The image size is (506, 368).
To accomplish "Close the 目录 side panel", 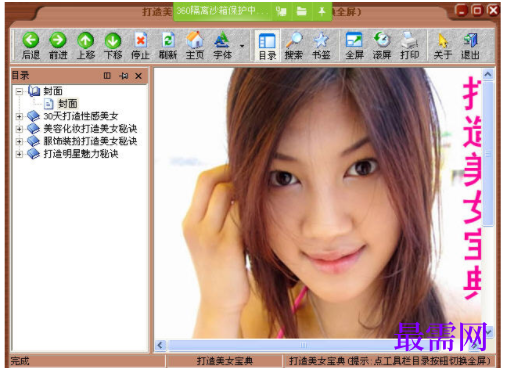I will click(138, 76).
